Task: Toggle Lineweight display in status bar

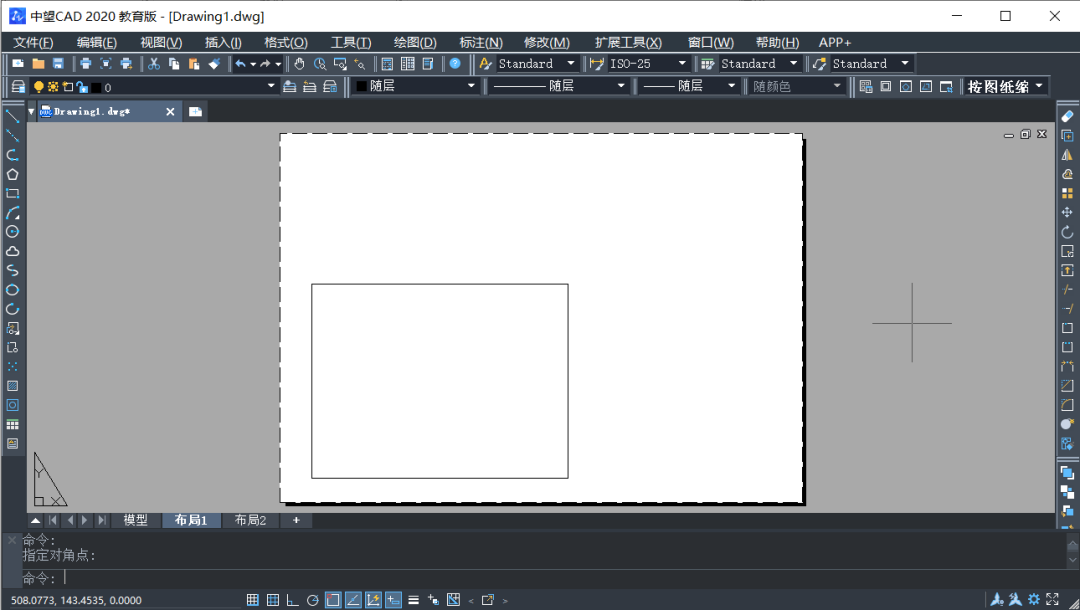Action: pos(413,600)
